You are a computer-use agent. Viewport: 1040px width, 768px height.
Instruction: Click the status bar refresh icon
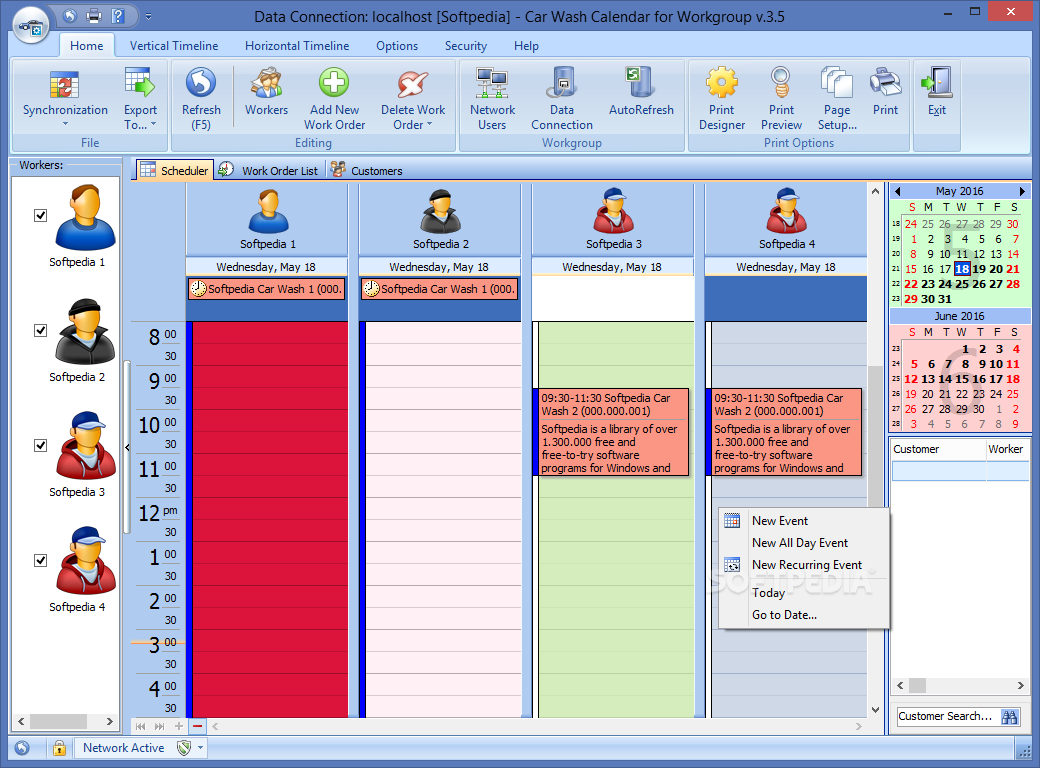click(x=22, y=748)
